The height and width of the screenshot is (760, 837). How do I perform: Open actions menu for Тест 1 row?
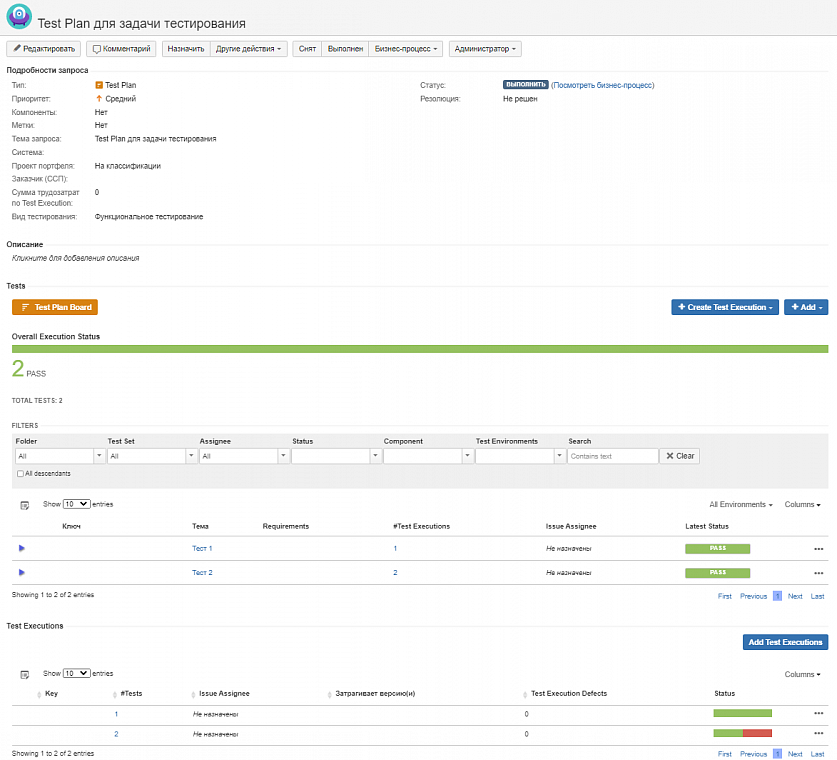pyautogui.click(x=818, y=549)
